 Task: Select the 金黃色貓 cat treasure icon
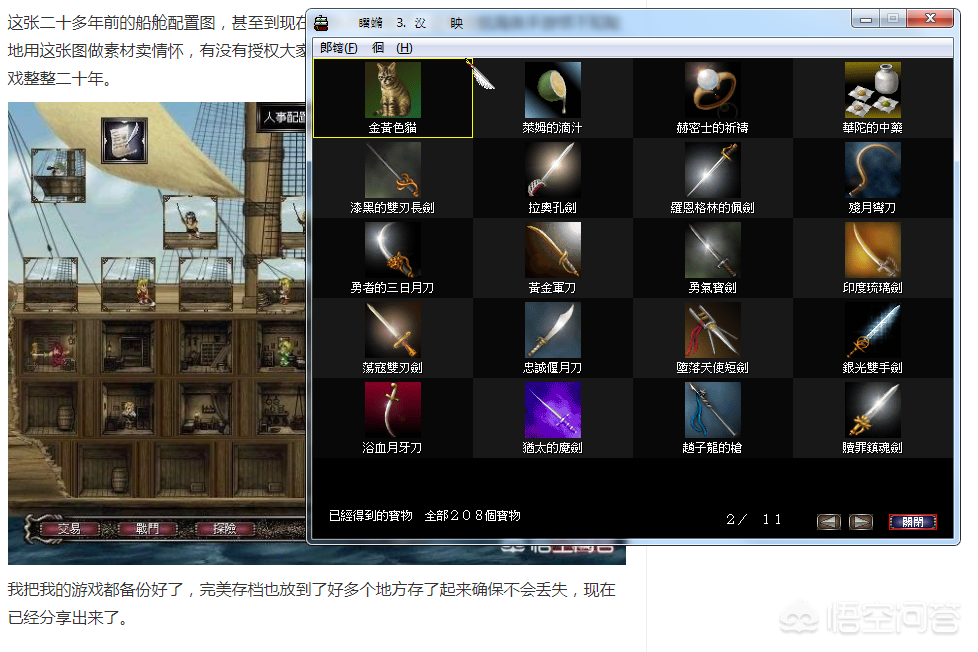point(392,91)
